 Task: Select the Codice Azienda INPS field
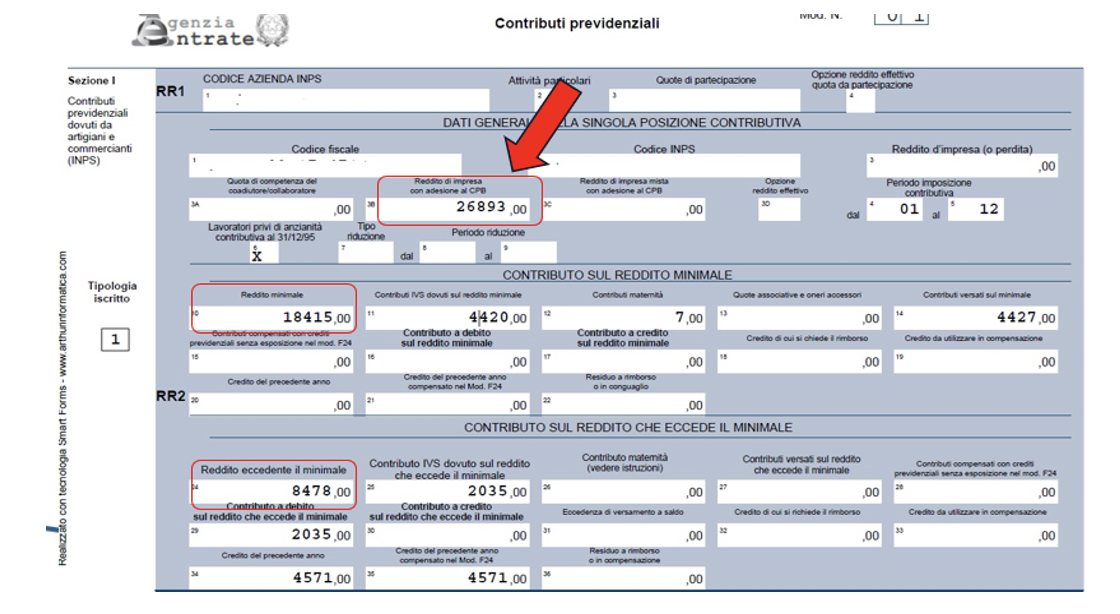click(345, 100)
